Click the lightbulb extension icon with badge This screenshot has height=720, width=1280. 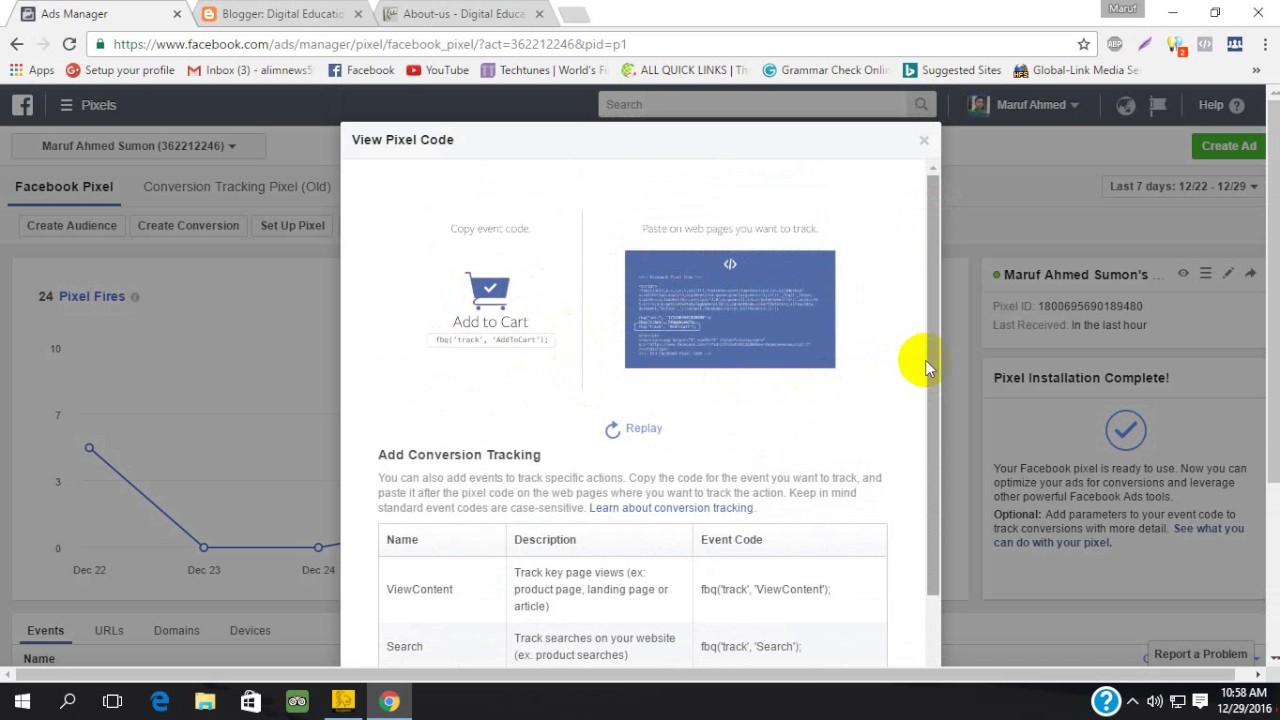tap(1176, 45)
